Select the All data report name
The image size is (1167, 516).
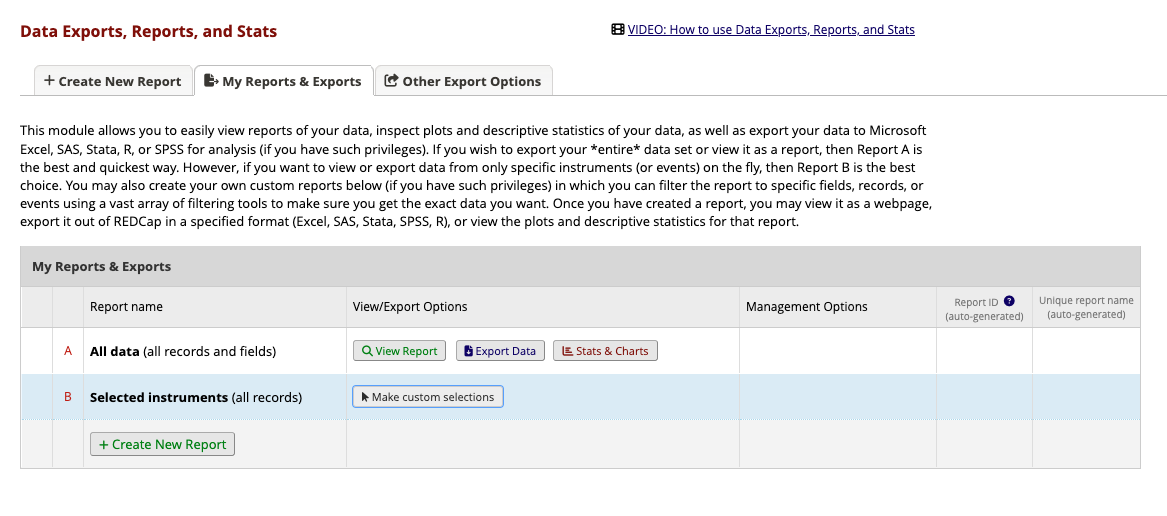point(182,351)
